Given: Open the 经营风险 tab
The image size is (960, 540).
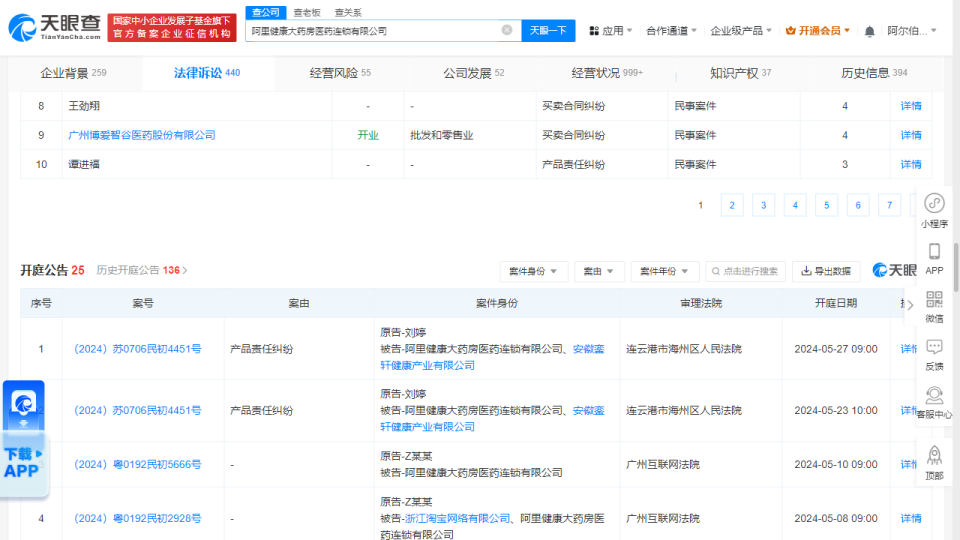Looking at the screenshot, I should click(340, 73).
